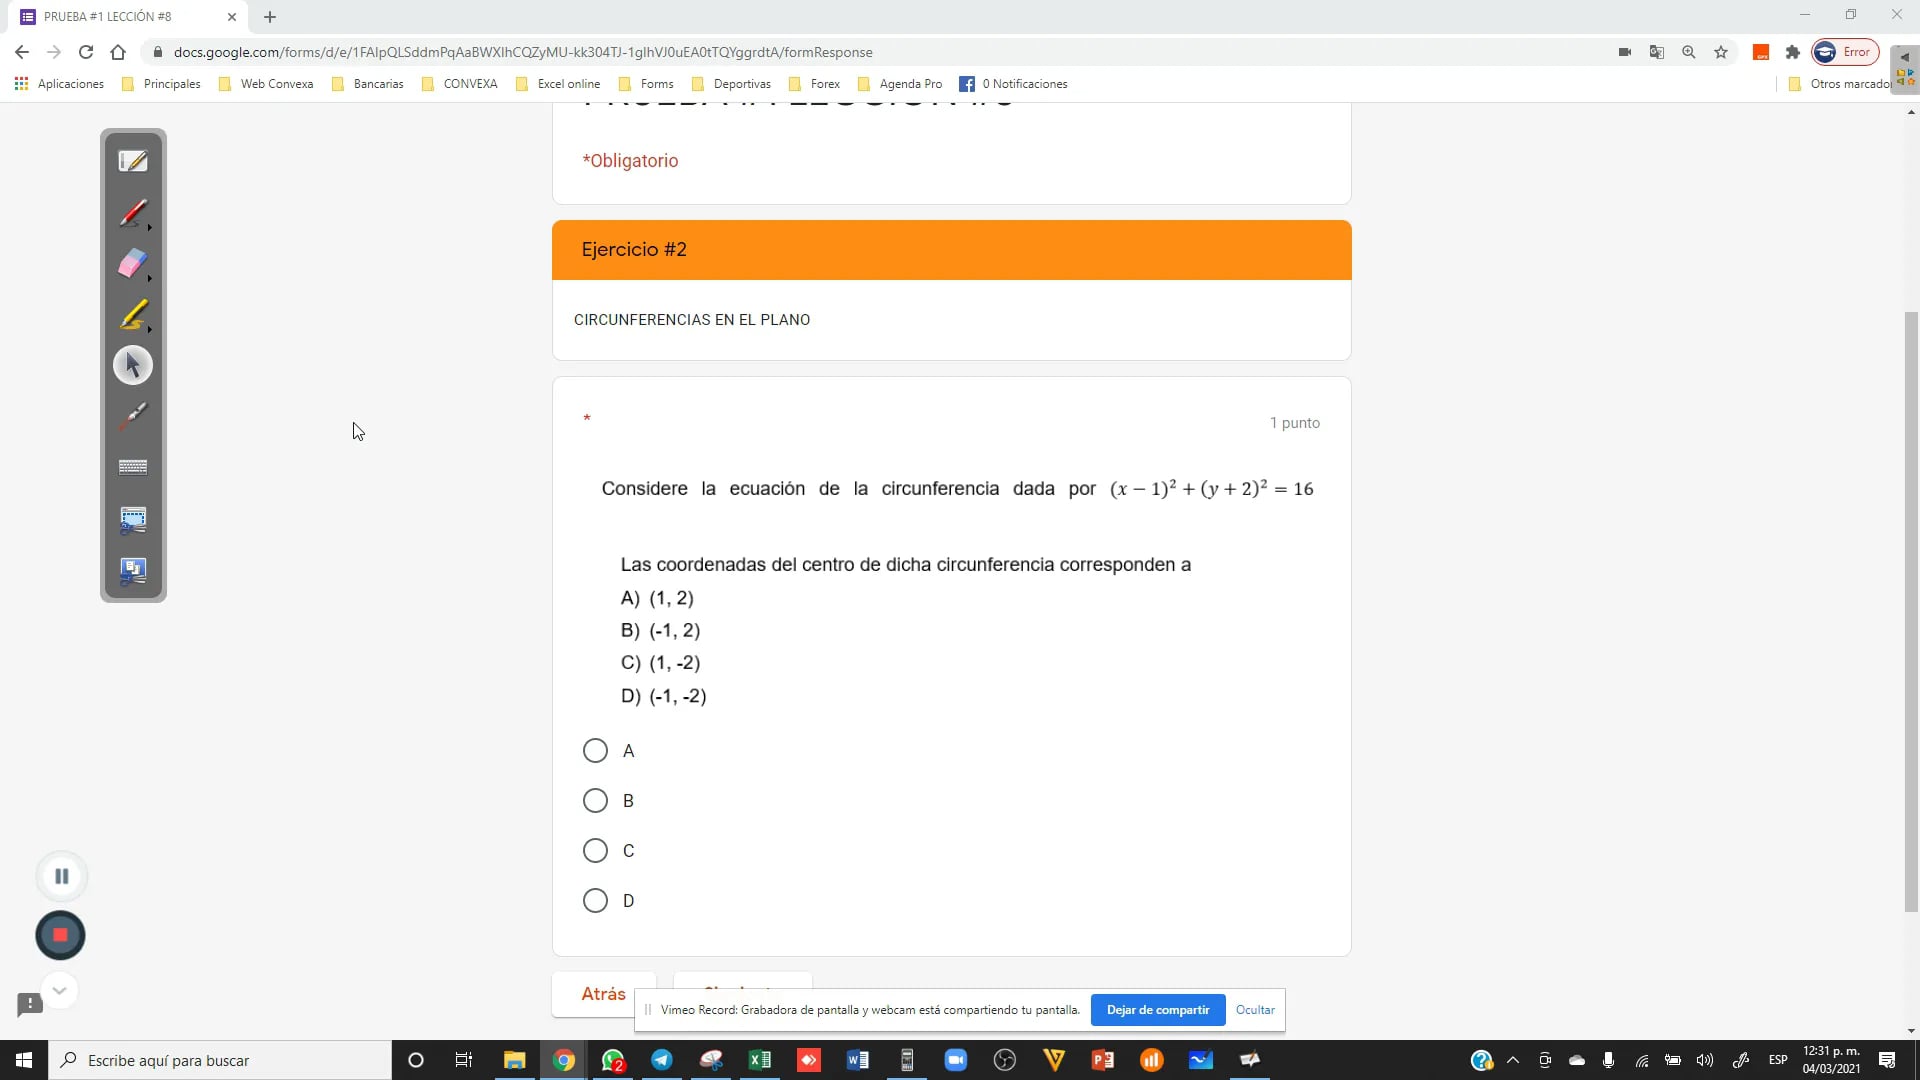Screen dimensions: 1920x1080
Task: Pause the screen recording
Action: pyautogui.click(x=61, y=876)
